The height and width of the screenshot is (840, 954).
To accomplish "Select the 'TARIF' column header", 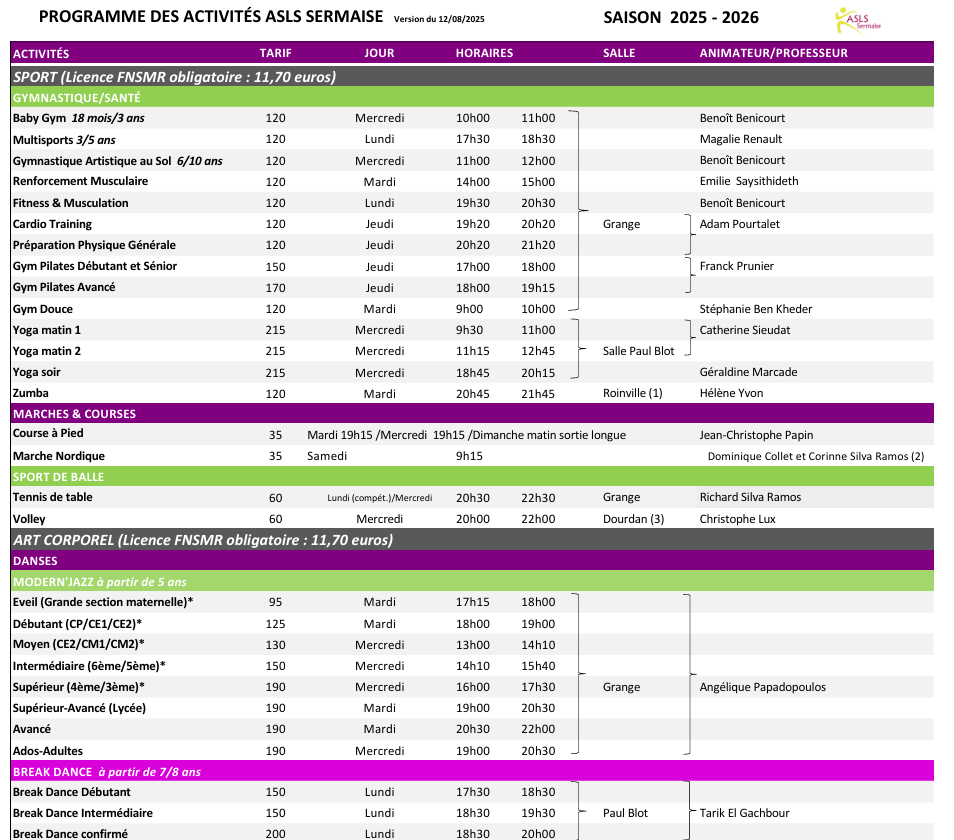I will (x=276, y=53).
